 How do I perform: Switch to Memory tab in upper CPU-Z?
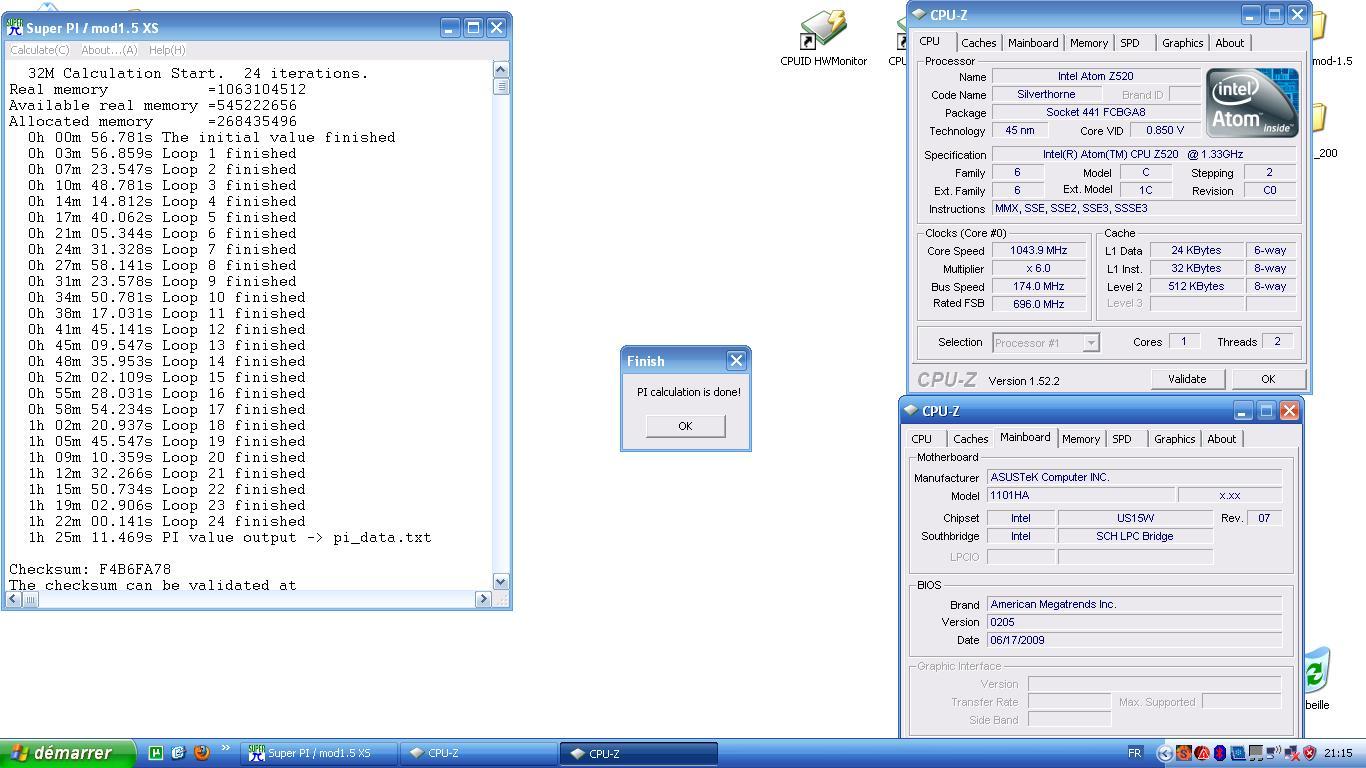click(x=1089, y=43)
